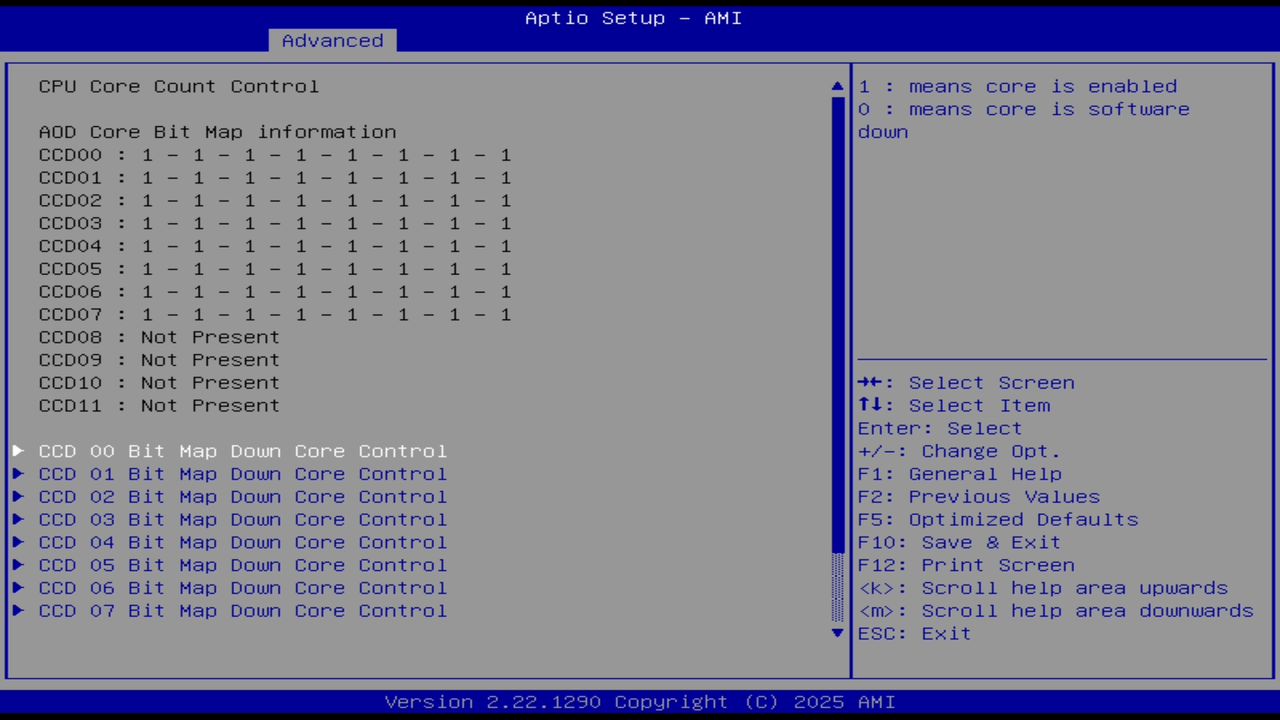Click the submenu arrow beside CCD 07 entry
Image resolution: width=1280 pixels, height=720 pixels.
tap(17, 610)
